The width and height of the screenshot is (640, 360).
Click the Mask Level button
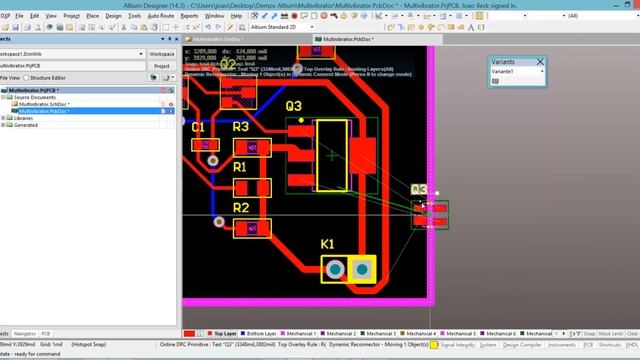pos(610,333)
